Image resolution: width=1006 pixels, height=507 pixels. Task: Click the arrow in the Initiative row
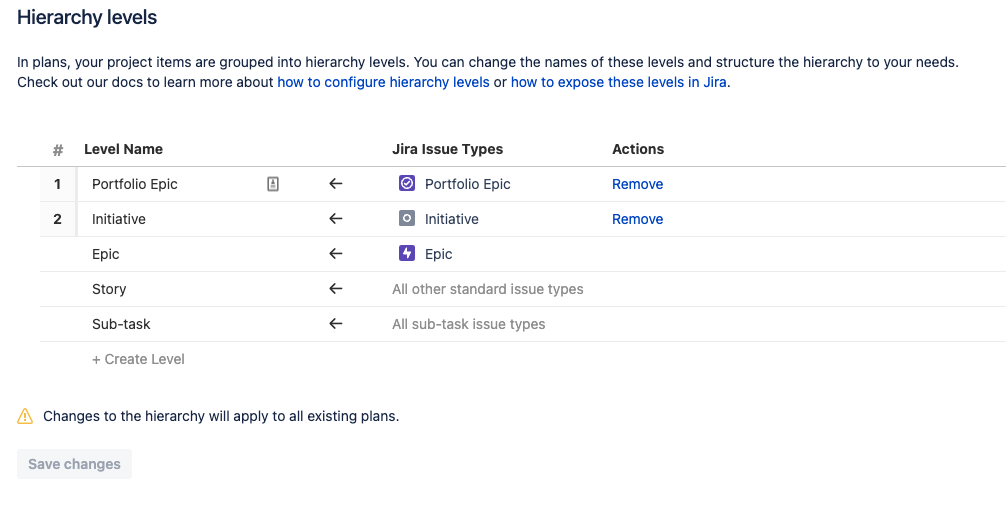point(336,219)
